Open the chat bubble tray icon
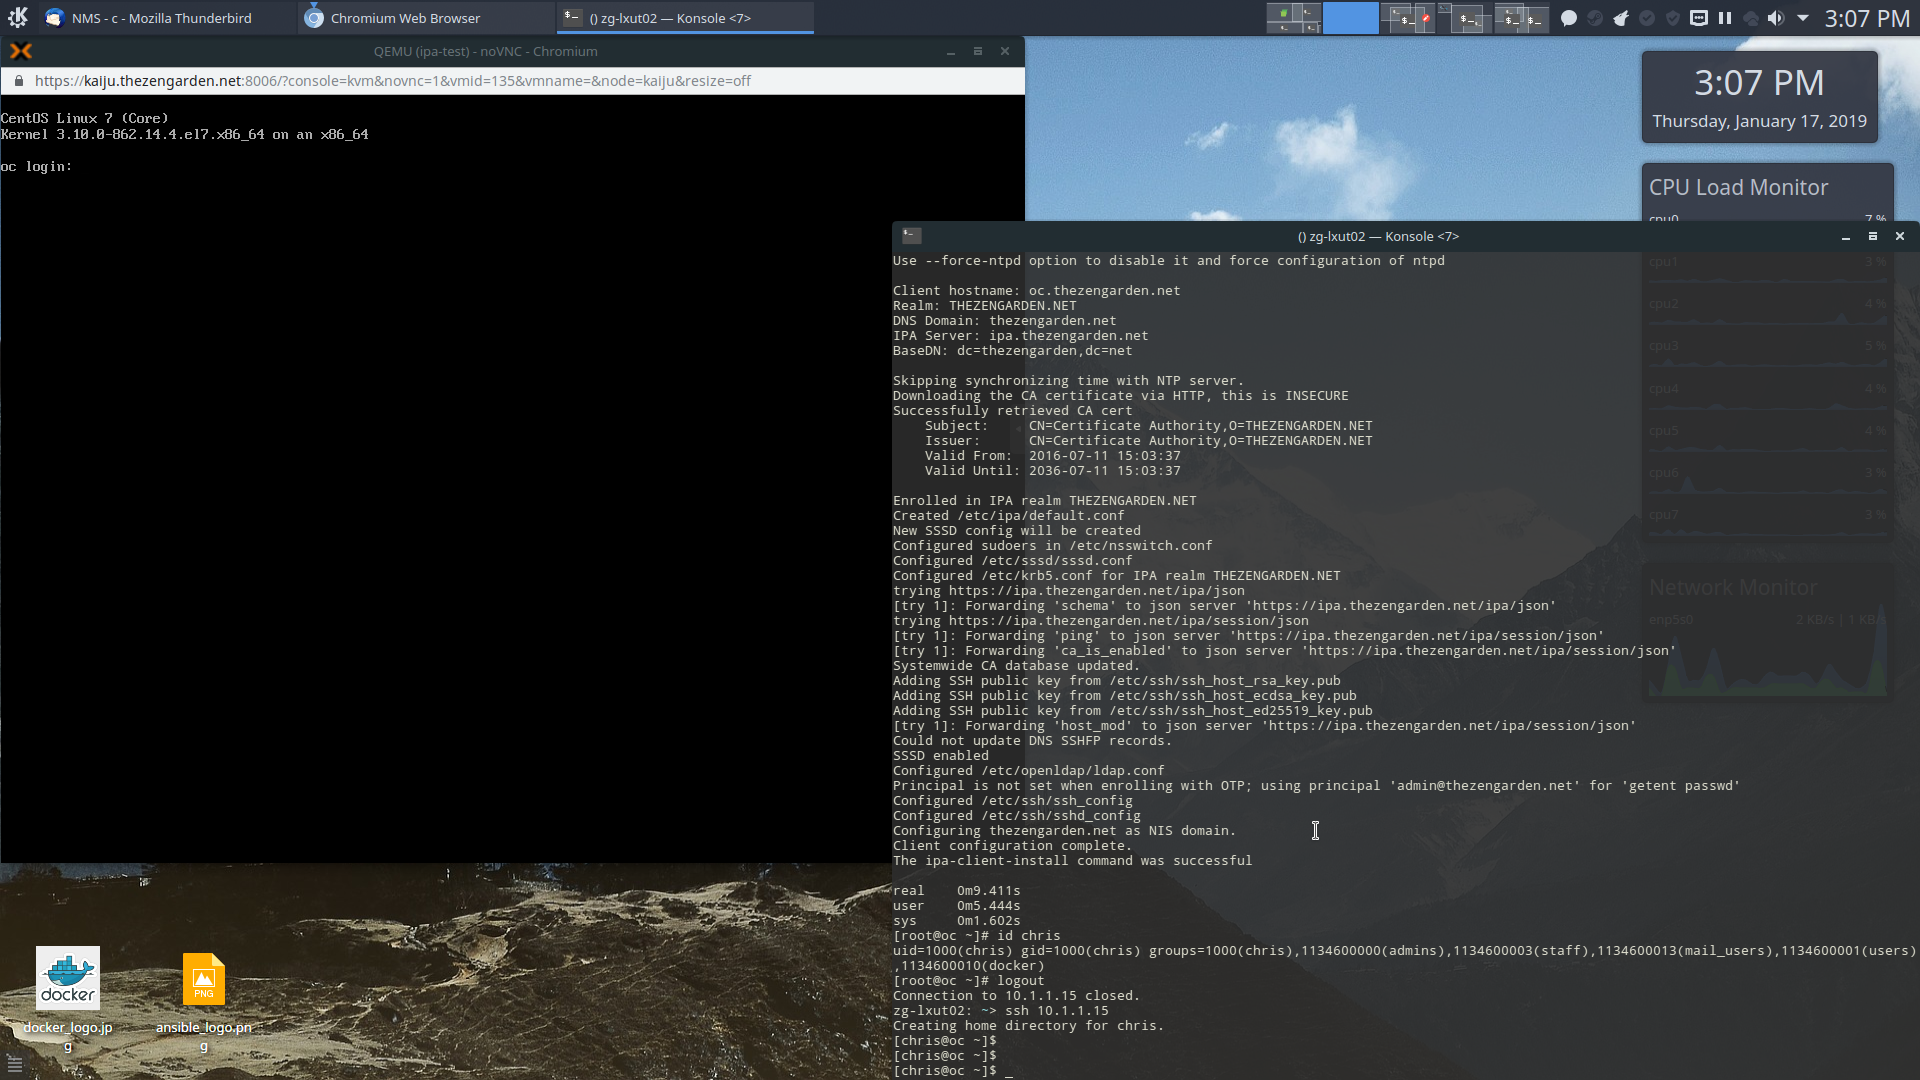1920x1080 pixels. [x=1569, y=18]
